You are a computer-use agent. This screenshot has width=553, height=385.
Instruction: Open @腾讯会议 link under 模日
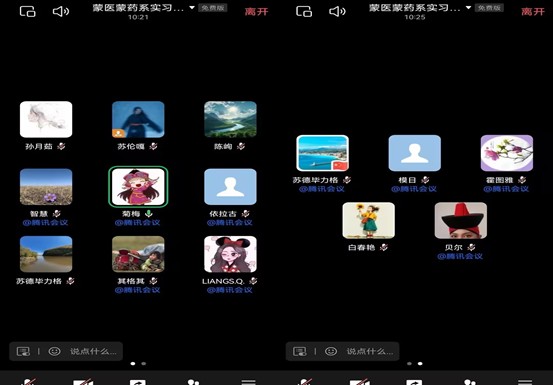point(414,189)
